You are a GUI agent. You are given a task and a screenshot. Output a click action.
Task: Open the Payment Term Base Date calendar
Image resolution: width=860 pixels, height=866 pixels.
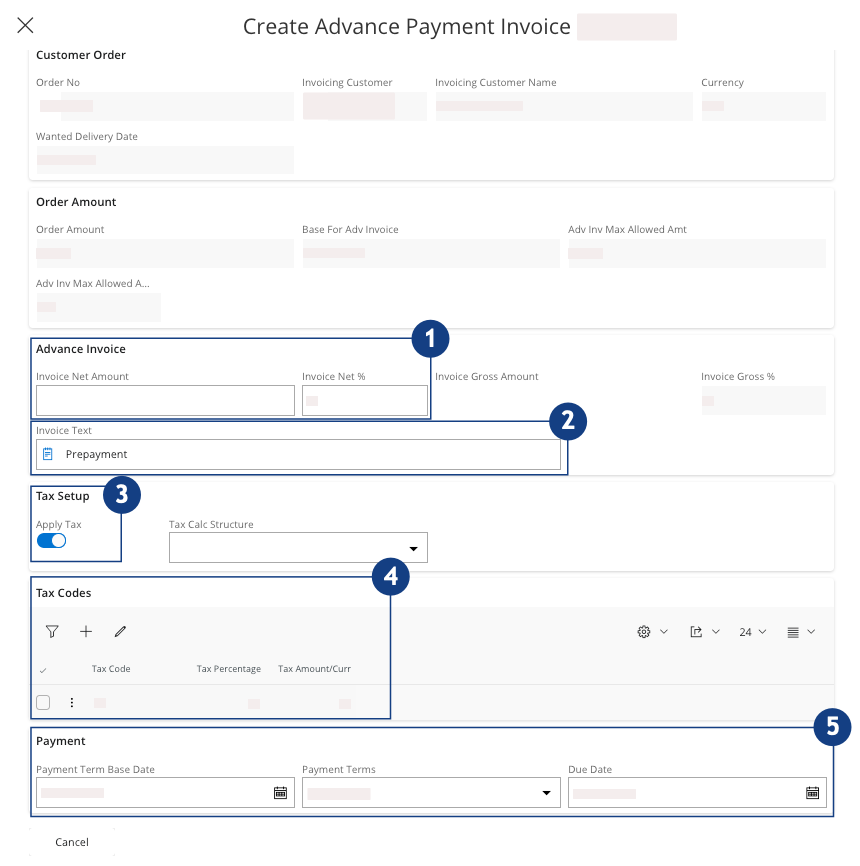click(x=280, y=793)
